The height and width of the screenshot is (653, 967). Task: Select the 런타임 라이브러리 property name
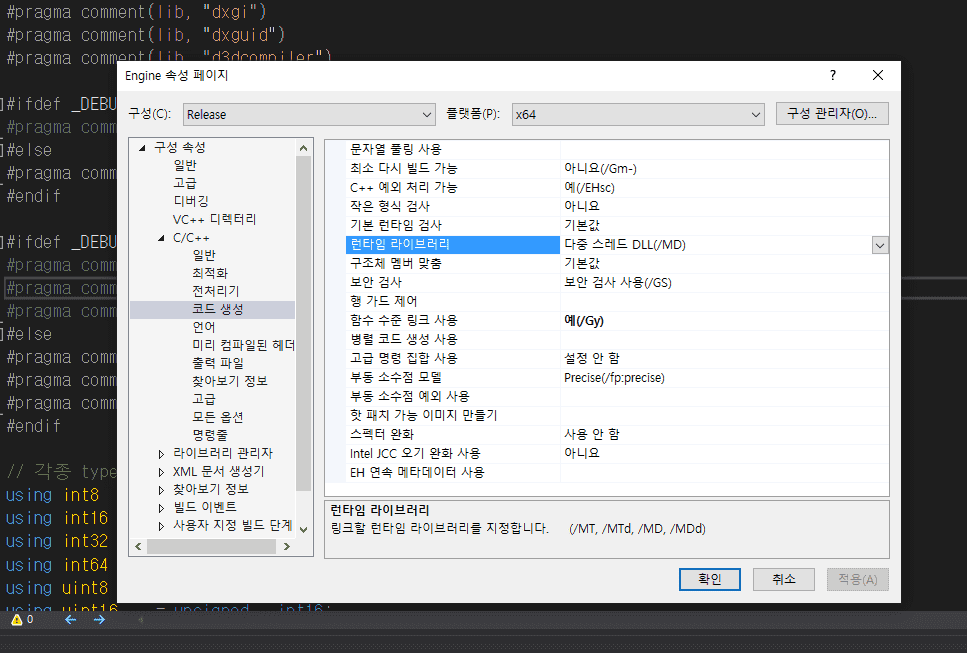(x=453, y=245)
